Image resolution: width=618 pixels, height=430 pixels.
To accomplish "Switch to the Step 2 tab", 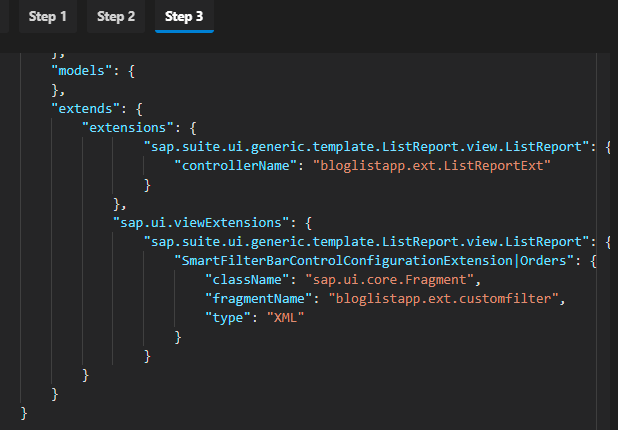I will 116,16.
